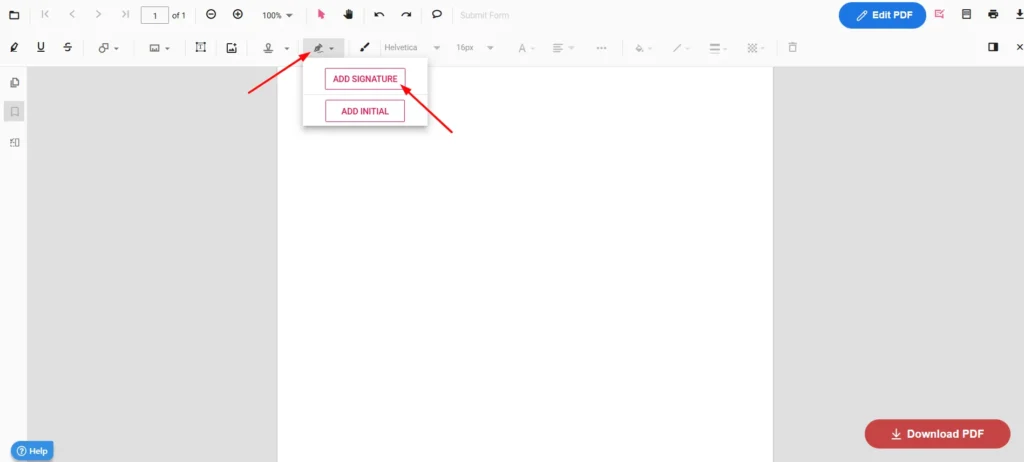Select the stamp tool icon
1024x462 pixels.
(x=268, y=48)
